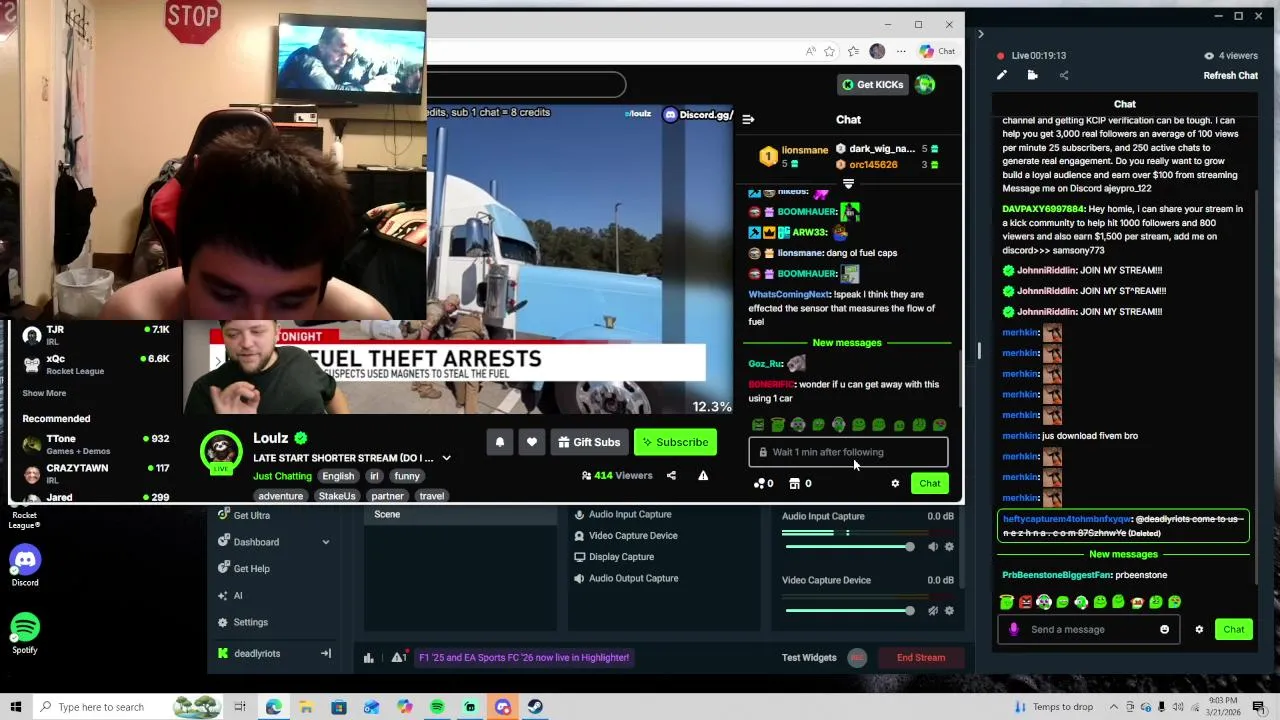Click the Gift Subs button
The height and width of the screenshot is (720, 1280).
[588, 442]
